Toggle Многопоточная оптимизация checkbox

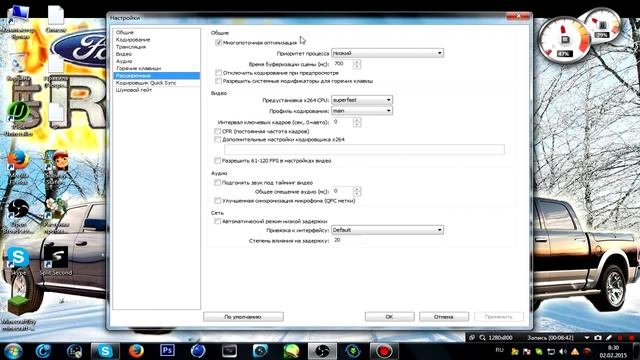click(218, 42)
